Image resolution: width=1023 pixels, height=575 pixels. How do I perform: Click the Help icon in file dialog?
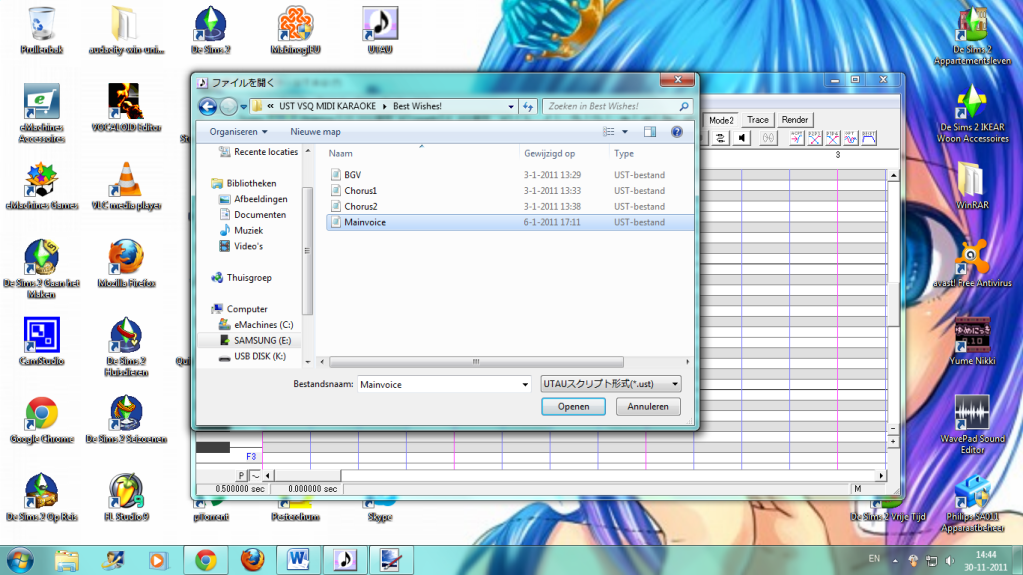[677, 132]
